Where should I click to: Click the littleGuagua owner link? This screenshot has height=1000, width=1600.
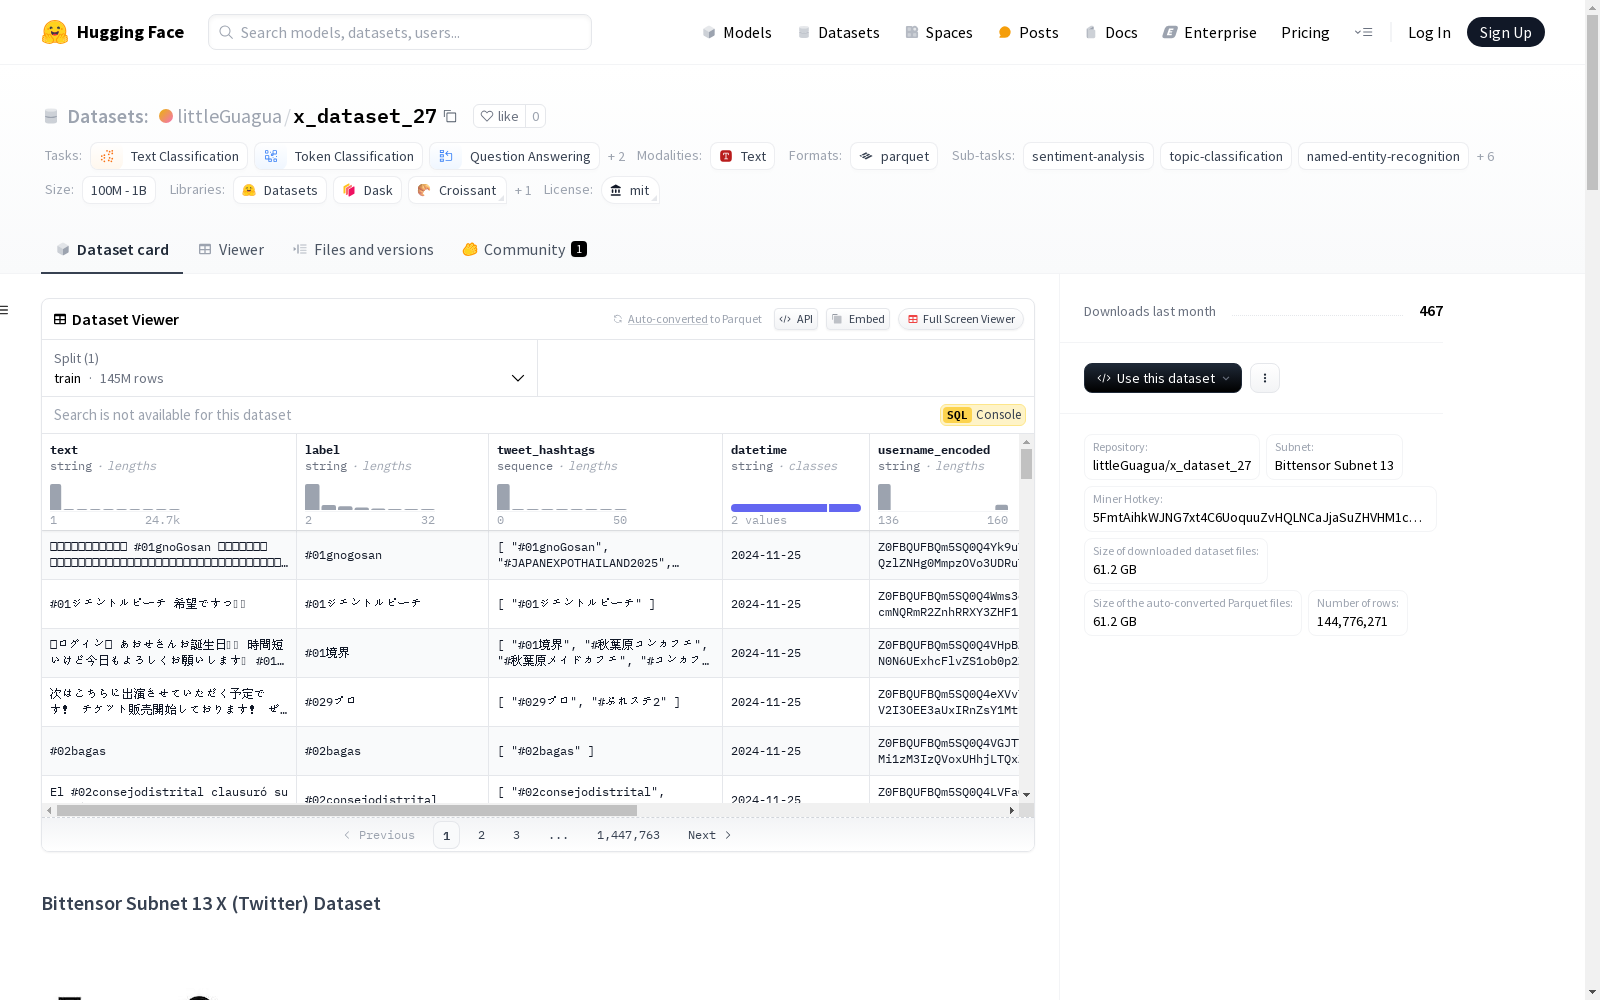click(229, 116)
